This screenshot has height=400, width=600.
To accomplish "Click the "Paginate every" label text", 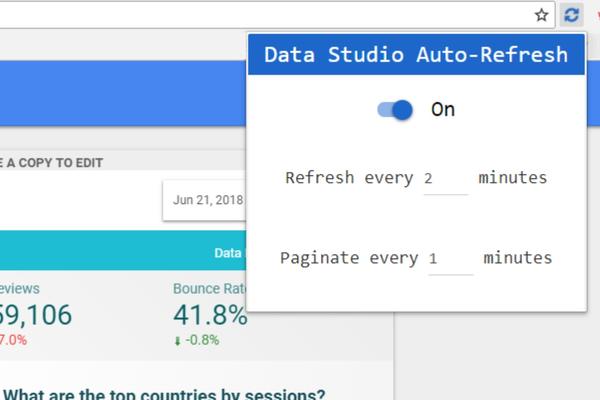I will (x=349, y=258).
